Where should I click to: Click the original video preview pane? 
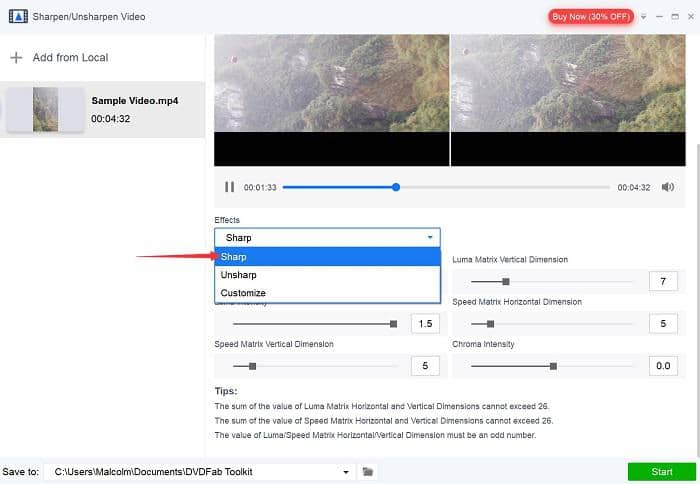[x=332, y=100]
